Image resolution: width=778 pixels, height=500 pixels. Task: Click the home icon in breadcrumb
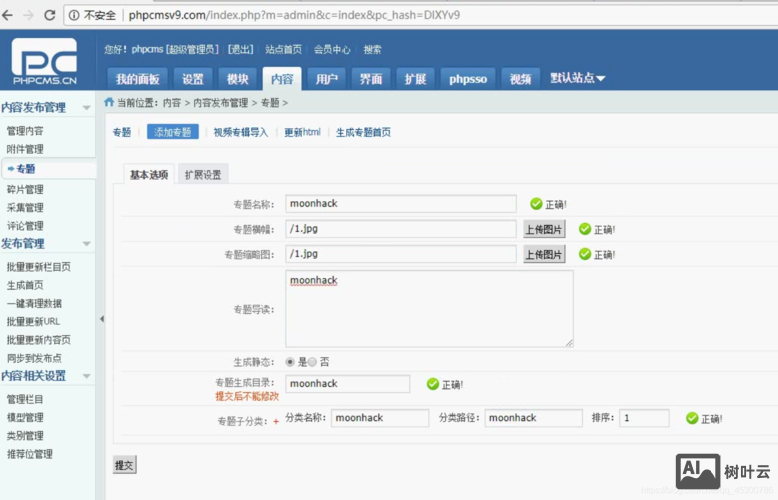click(109, 102)
